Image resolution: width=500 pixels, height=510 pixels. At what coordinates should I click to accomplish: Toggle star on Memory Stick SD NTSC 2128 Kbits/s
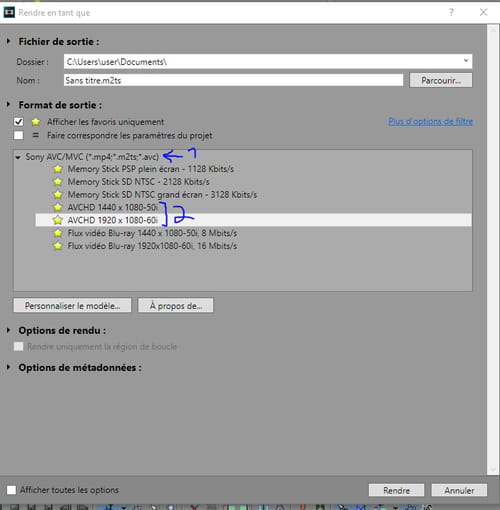click(58, 182)
